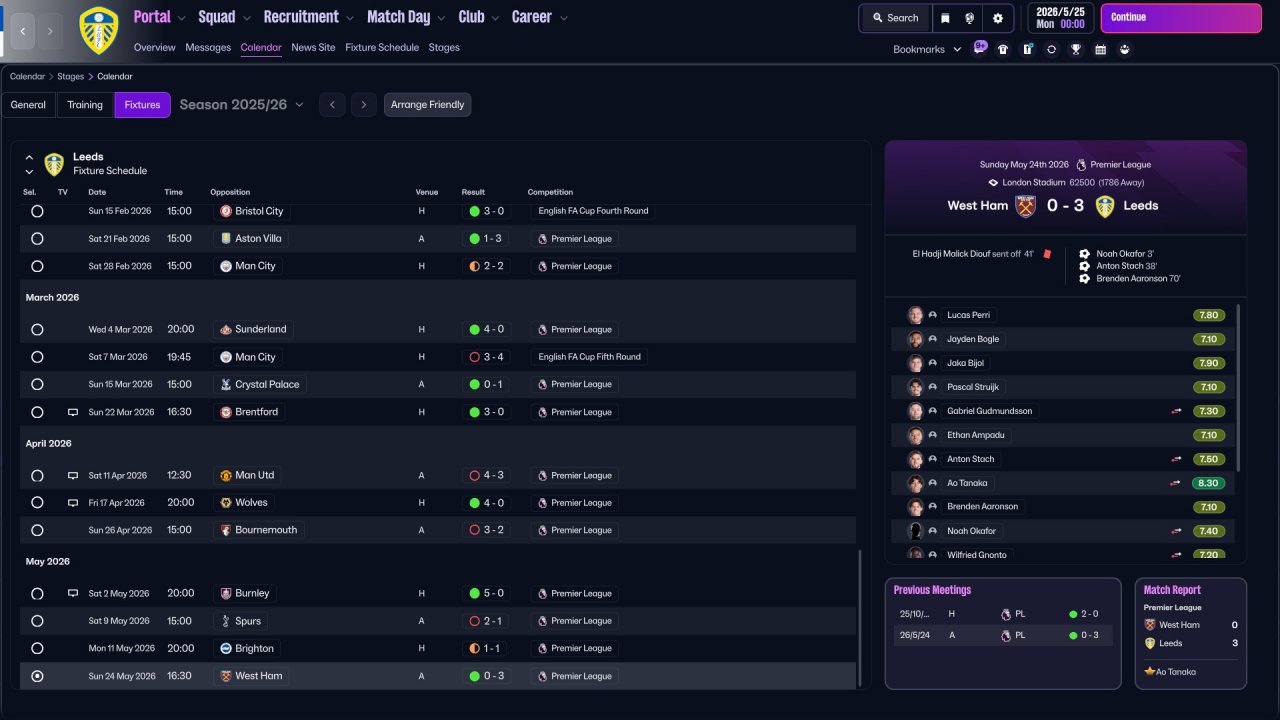Click Lucas Perri's player portrait
The width and height of the screenshot is (1280, 720).
[915, 315]
